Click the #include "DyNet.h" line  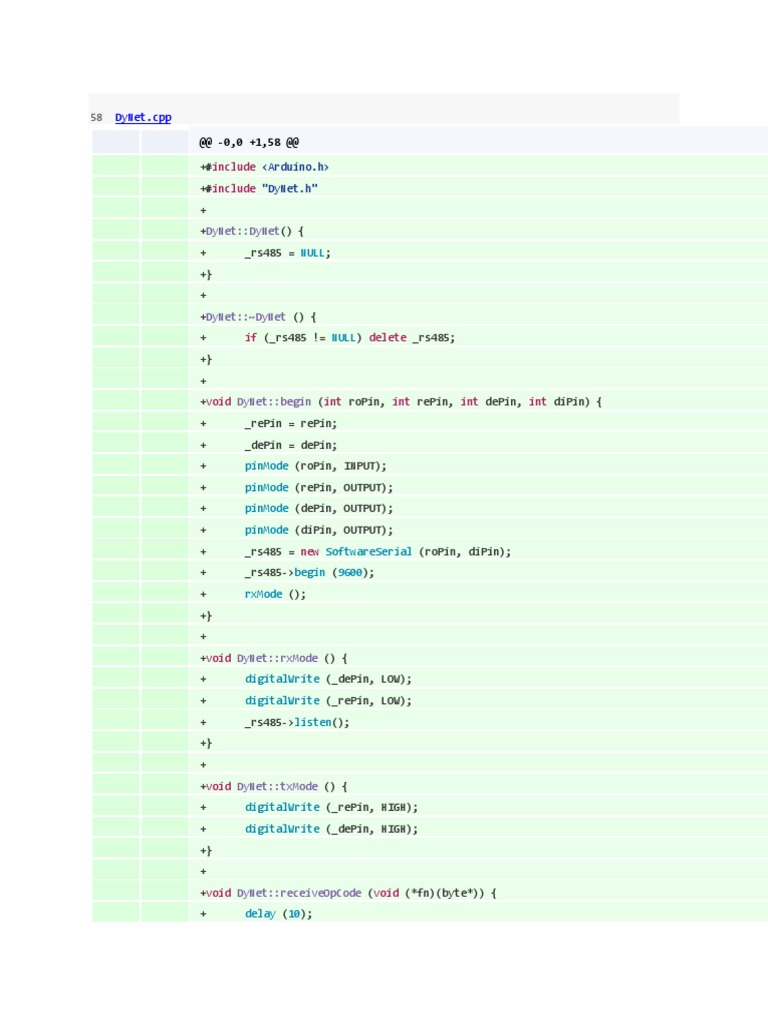260,188
